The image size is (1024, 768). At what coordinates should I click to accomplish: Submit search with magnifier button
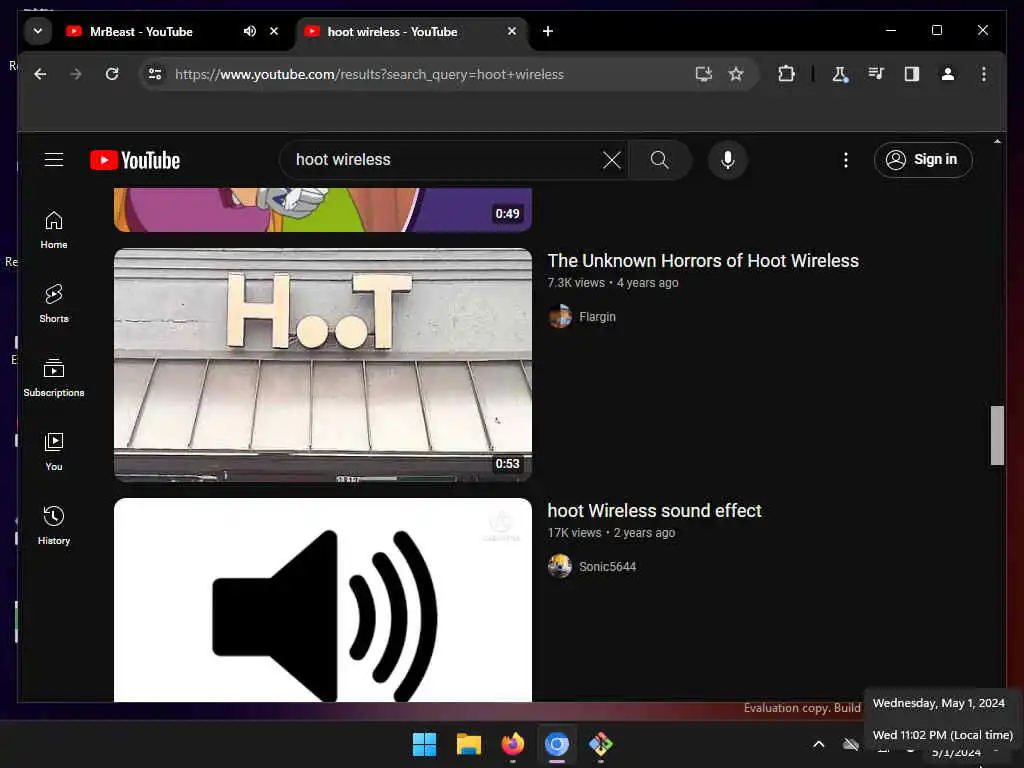tap(660, 160)
